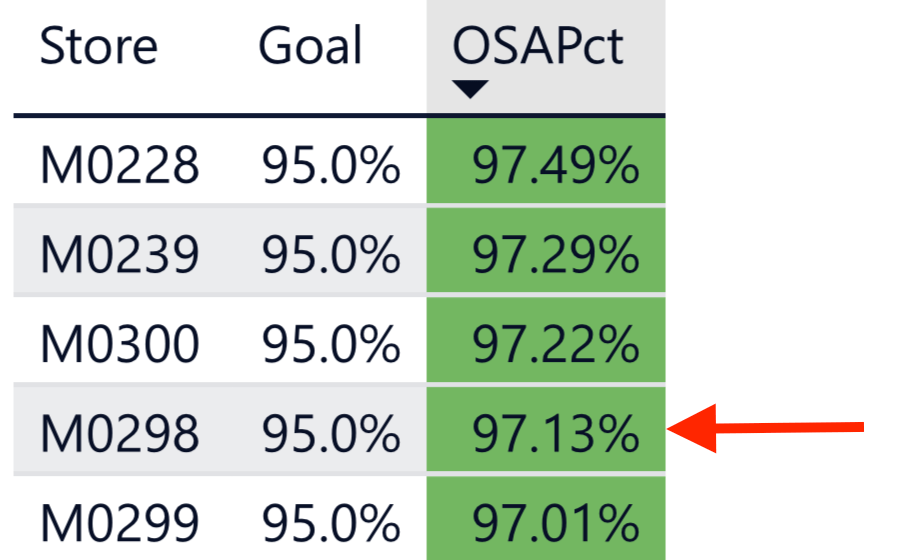Image resolution: width=900 pixels, height=560 pixels.
Task: Click the Goal value for M0300
Action: (331, 345)
